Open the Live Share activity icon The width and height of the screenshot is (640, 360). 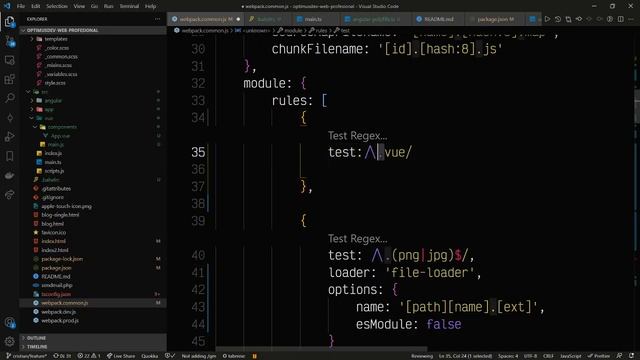9,195
